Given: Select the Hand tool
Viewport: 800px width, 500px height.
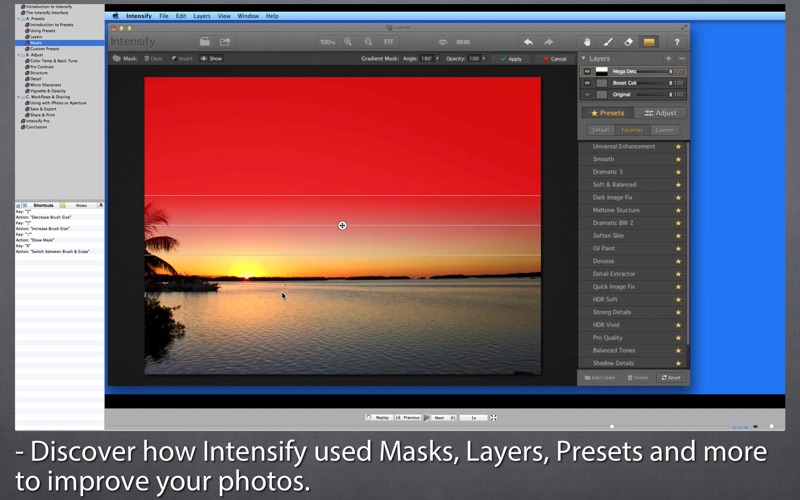Looking at the screenshot, I should [587, 42].
